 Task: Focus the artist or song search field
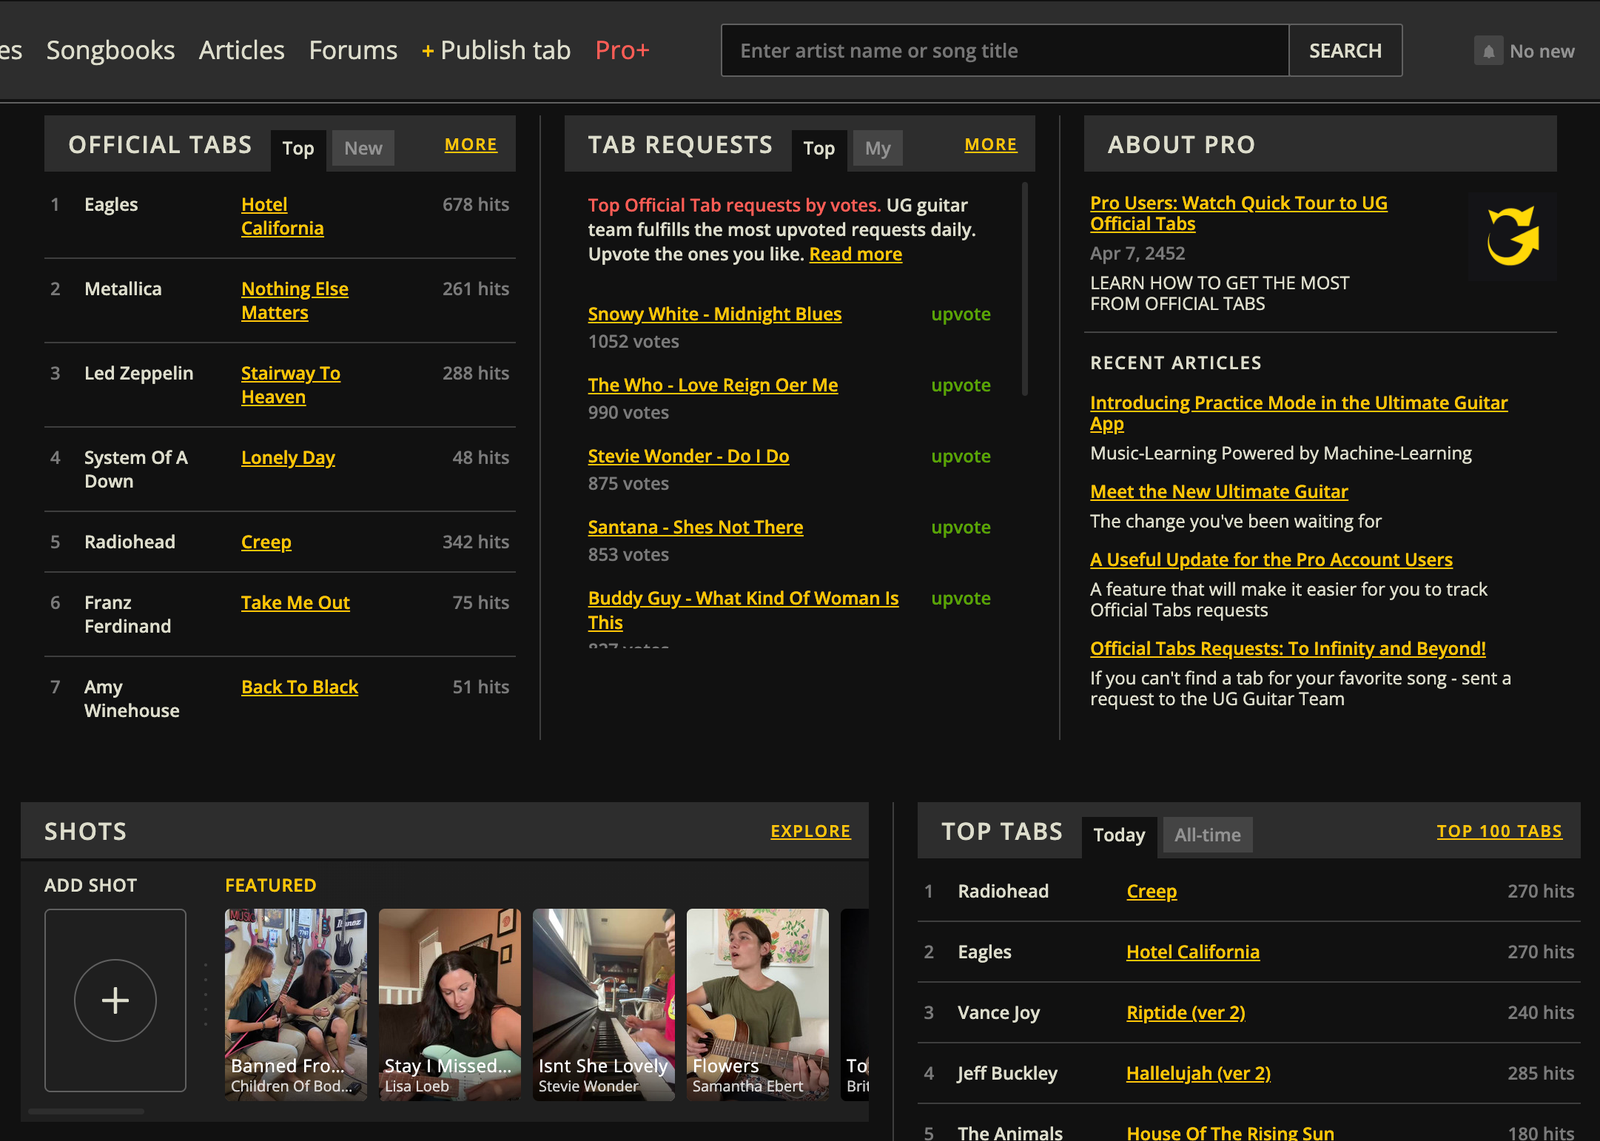tap(1005, 50)
